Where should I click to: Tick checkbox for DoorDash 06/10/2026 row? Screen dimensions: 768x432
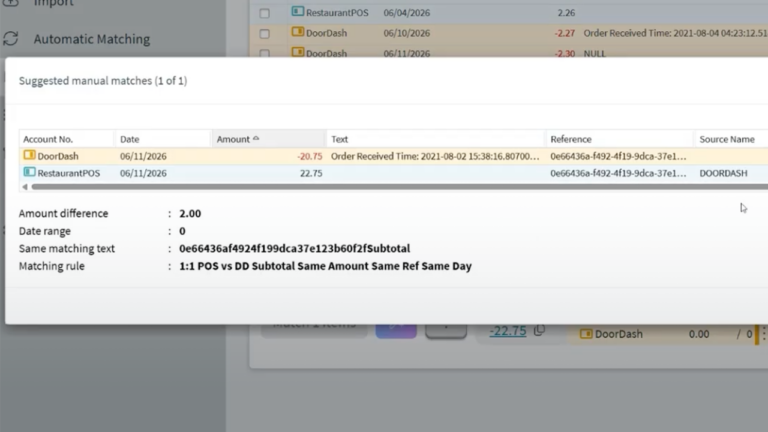(x=264, y=33)
